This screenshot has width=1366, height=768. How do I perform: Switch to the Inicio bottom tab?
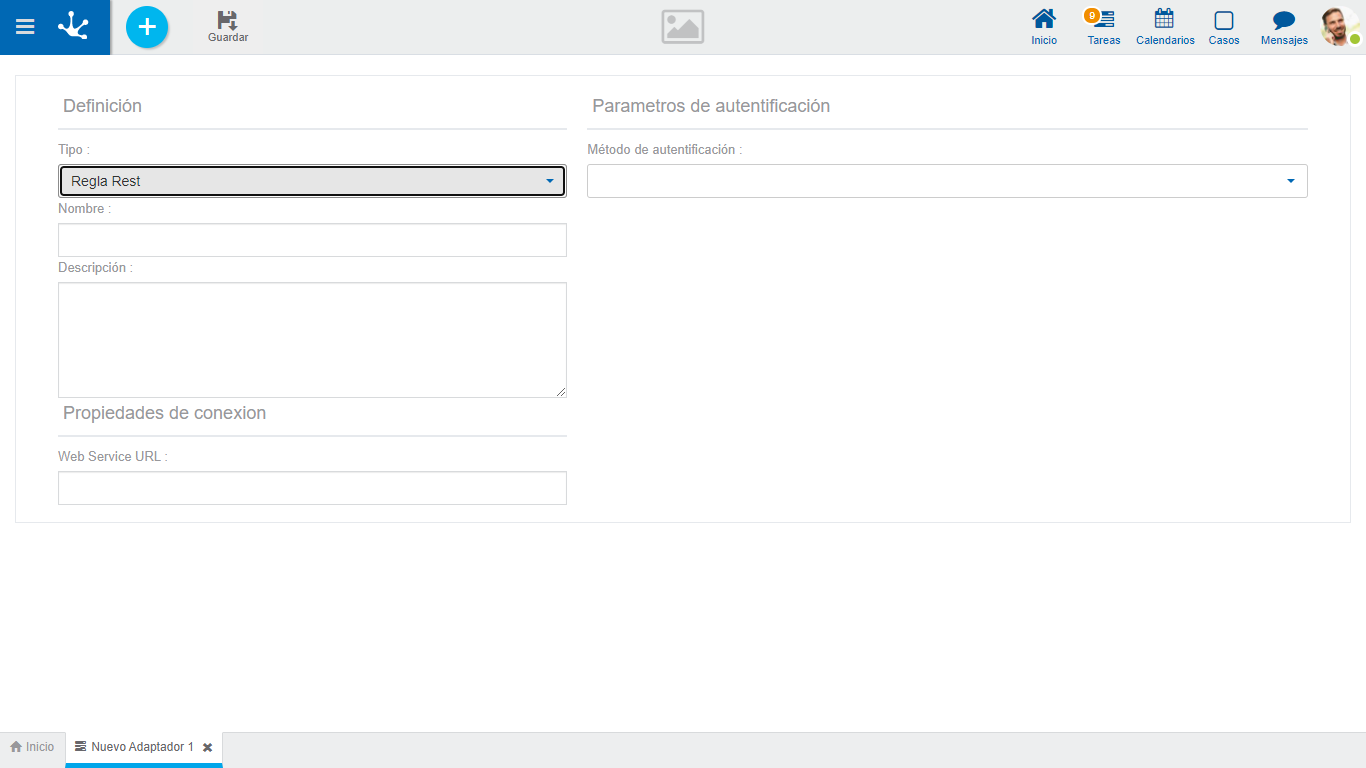[x=32, y=747]
